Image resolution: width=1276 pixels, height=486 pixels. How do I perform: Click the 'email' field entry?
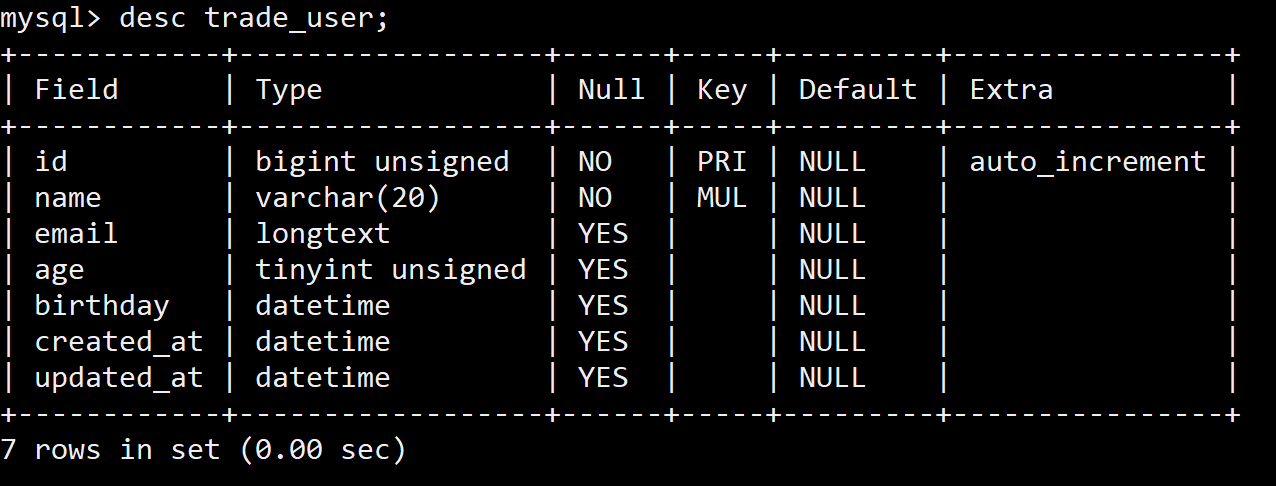(x=76, y=234)
